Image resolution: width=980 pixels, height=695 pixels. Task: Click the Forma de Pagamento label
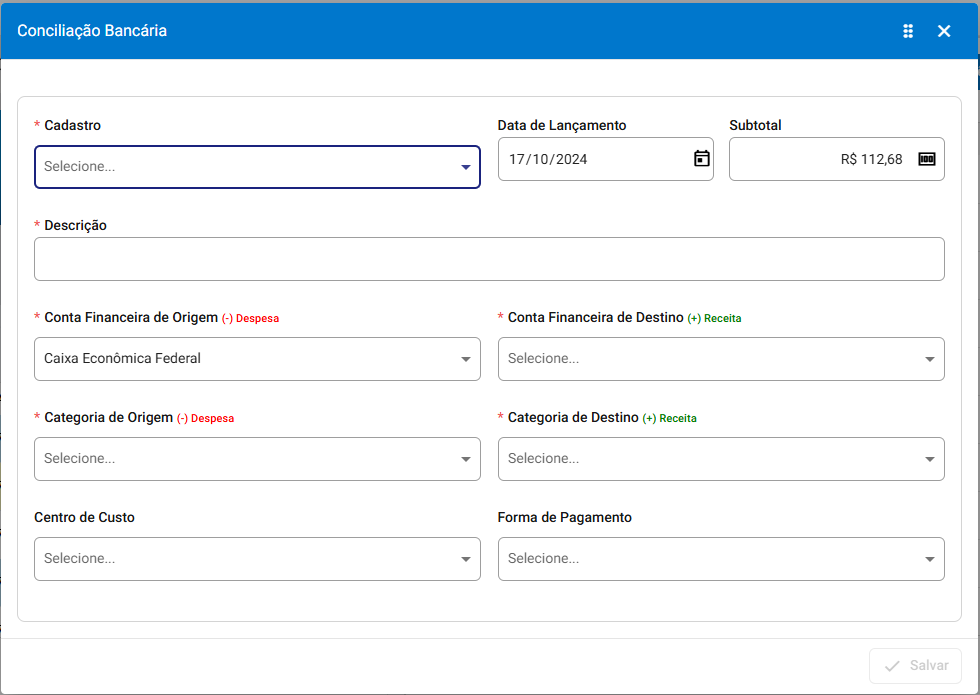click(564, 518)
